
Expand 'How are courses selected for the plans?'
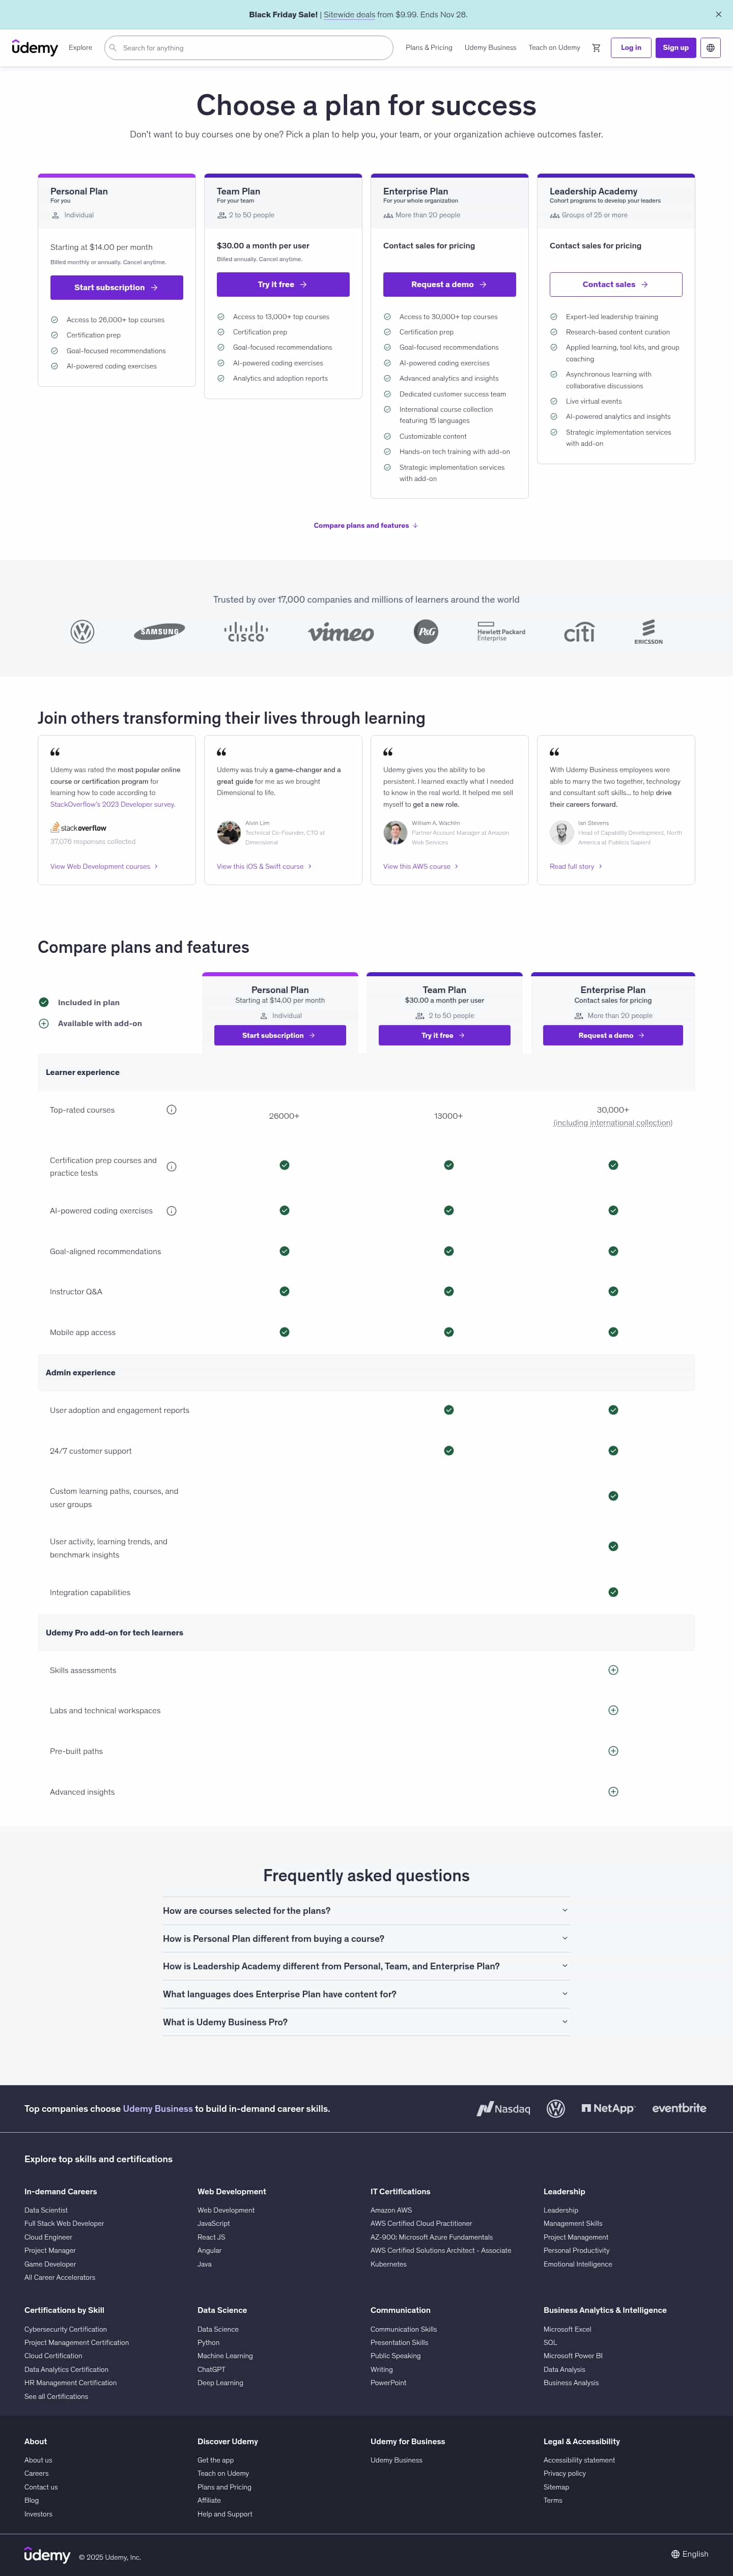(x=366, y=1911)
